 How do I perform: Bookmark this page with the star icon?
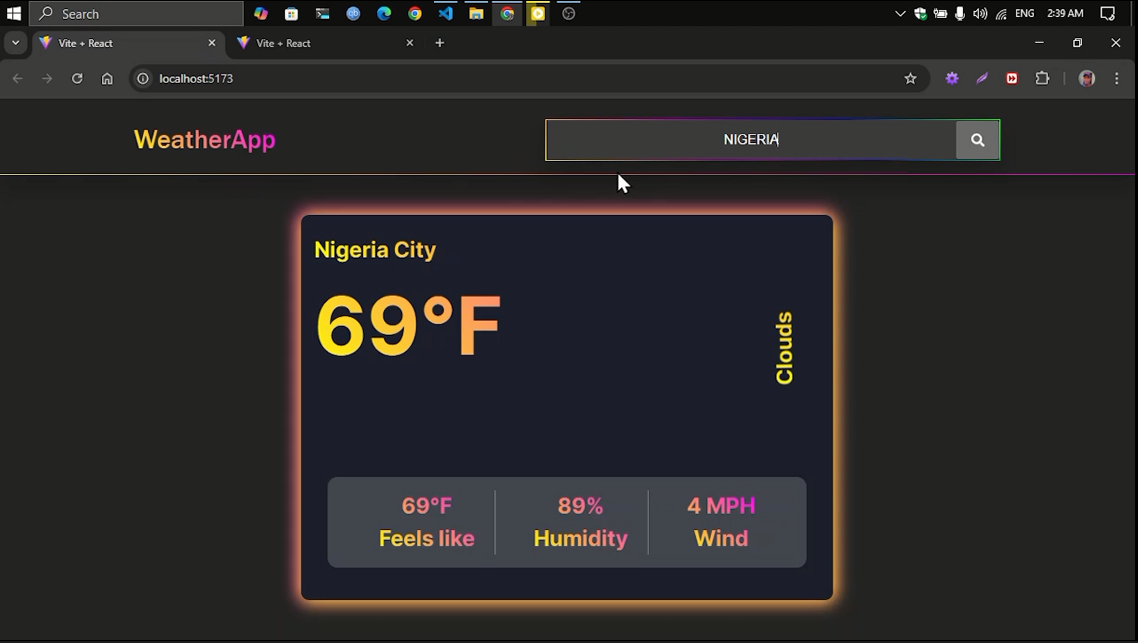point(910,78)
